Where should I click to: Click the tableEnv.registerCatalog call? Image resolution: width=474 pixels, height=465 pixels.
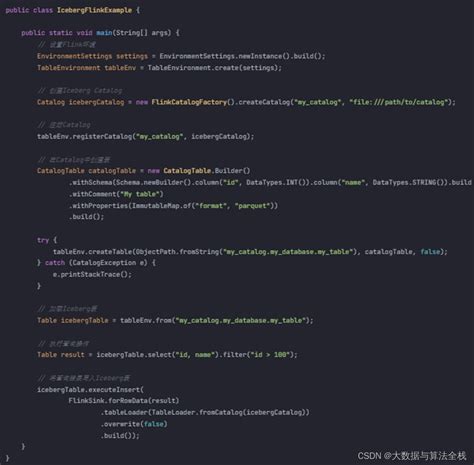tap(145, 136)
